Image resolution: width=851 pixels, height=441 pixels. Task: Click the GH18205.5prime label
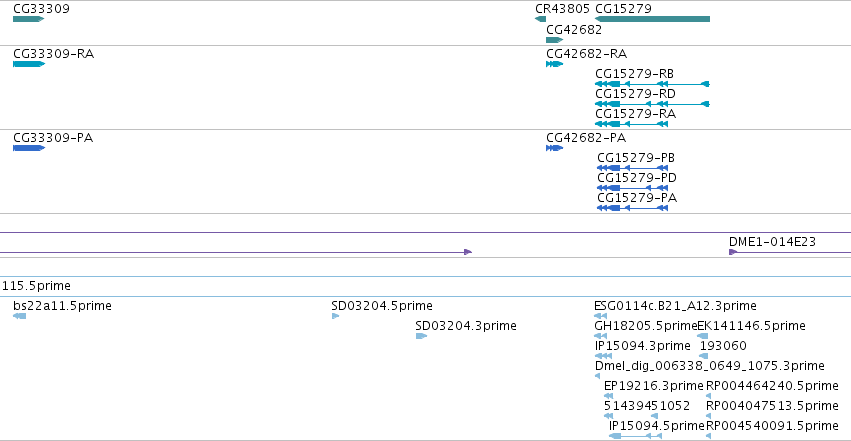tap(645, 326)
